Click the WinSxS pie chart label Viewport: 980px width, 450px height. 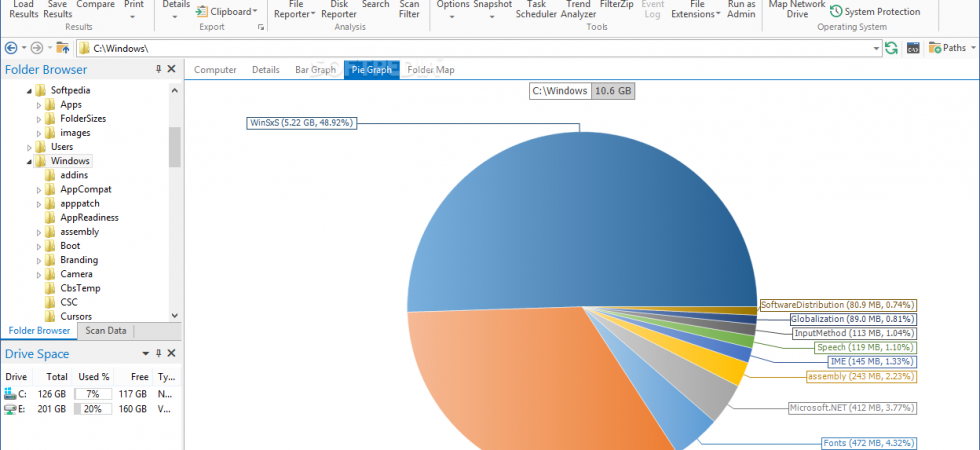(302, 123)
